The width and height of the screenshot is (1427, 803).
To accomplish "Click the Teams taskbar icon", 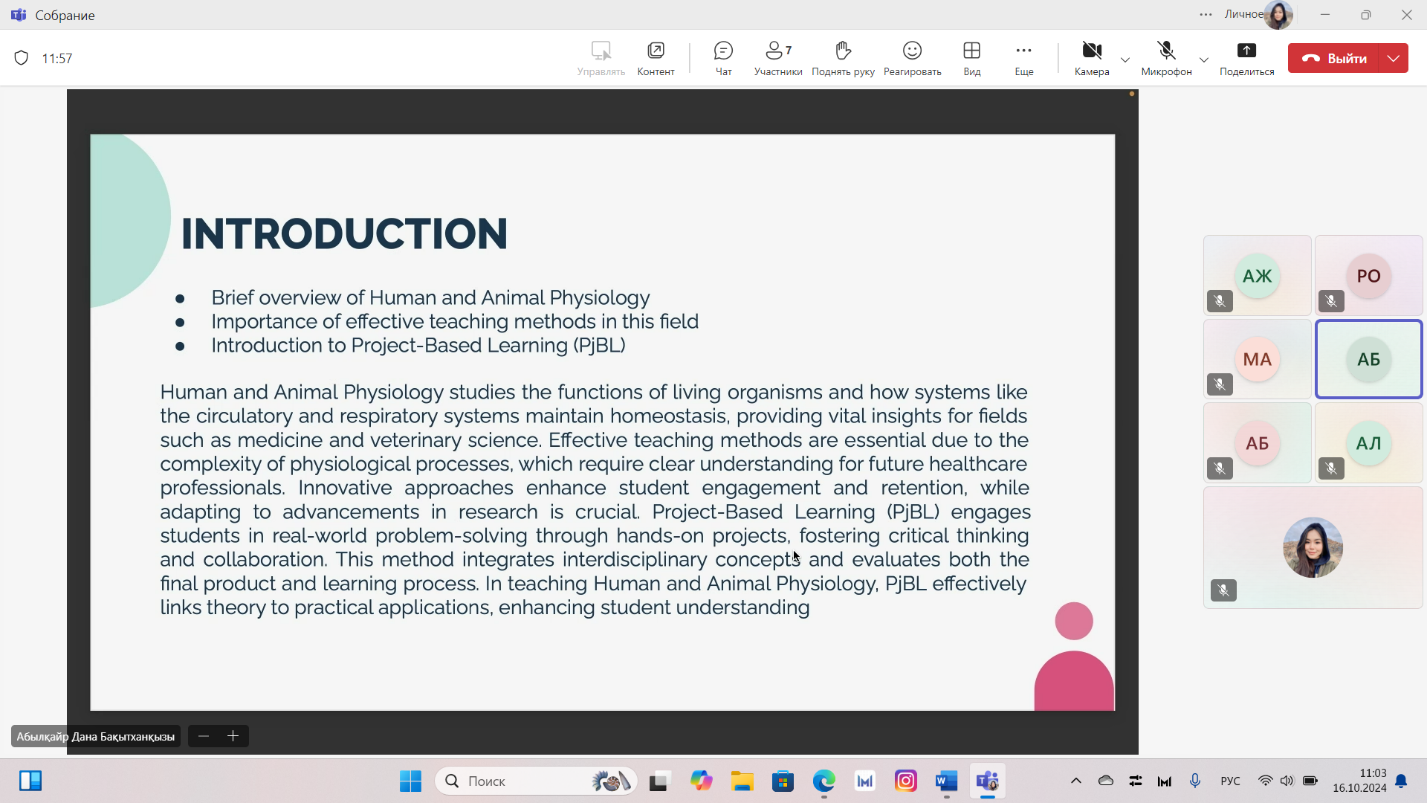I will pyautogui.click(x=988, y=781).
